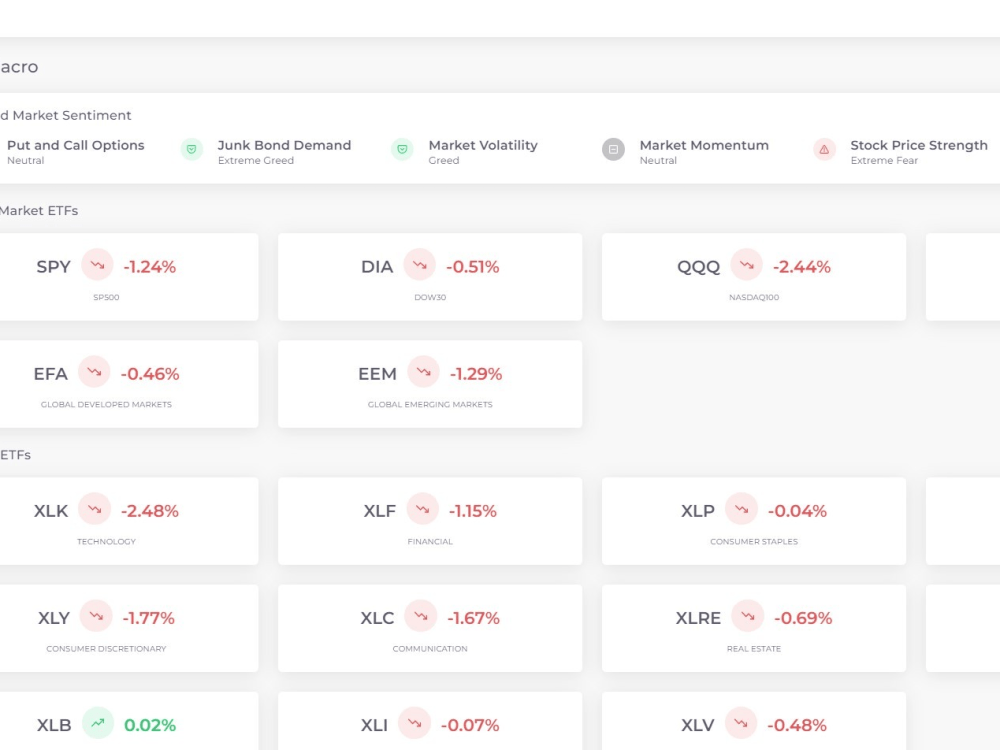Click the green shield icon beside Junk Bond Demand
Viewport: 1000px width, 750px height.
[x=191, y=149]
